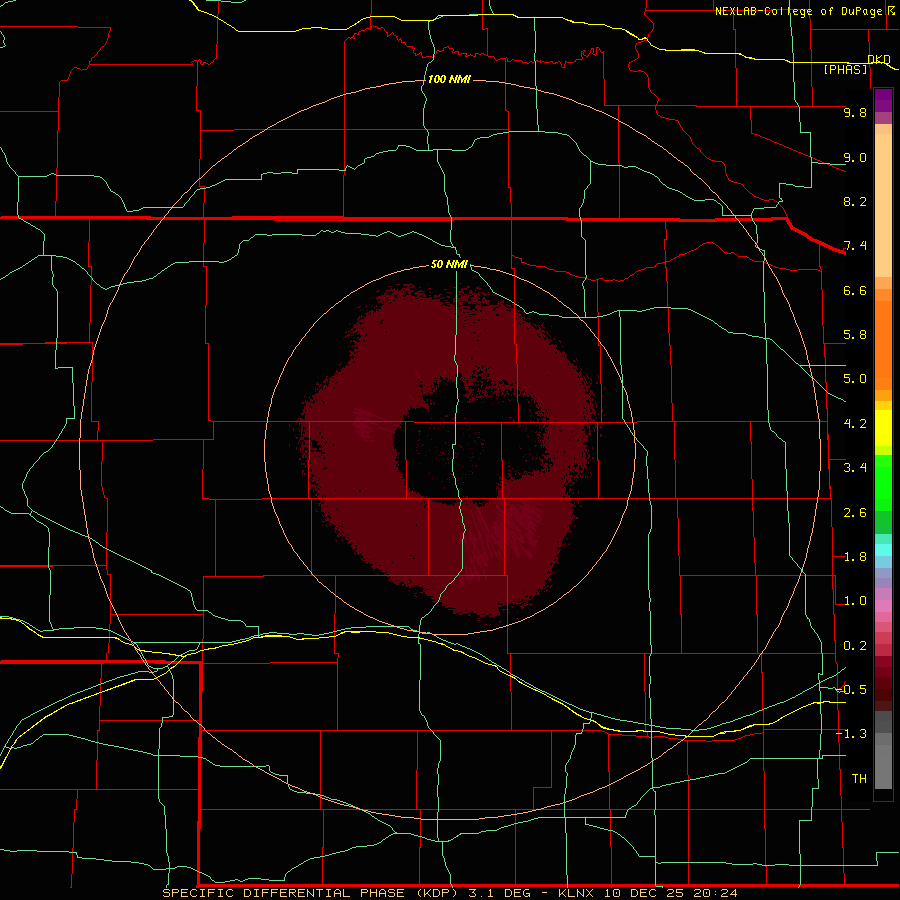Click the 2.6 scale value
900x900 pixels.
click(855, 513)
